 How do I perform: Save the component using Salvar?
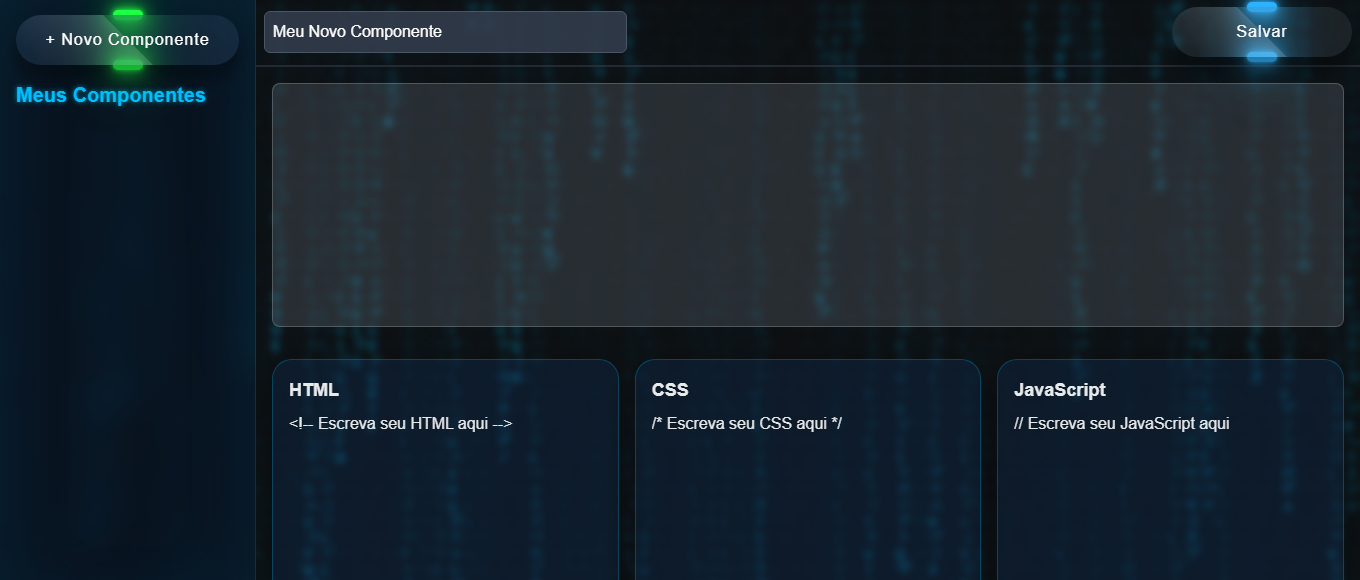[1261, 32]
